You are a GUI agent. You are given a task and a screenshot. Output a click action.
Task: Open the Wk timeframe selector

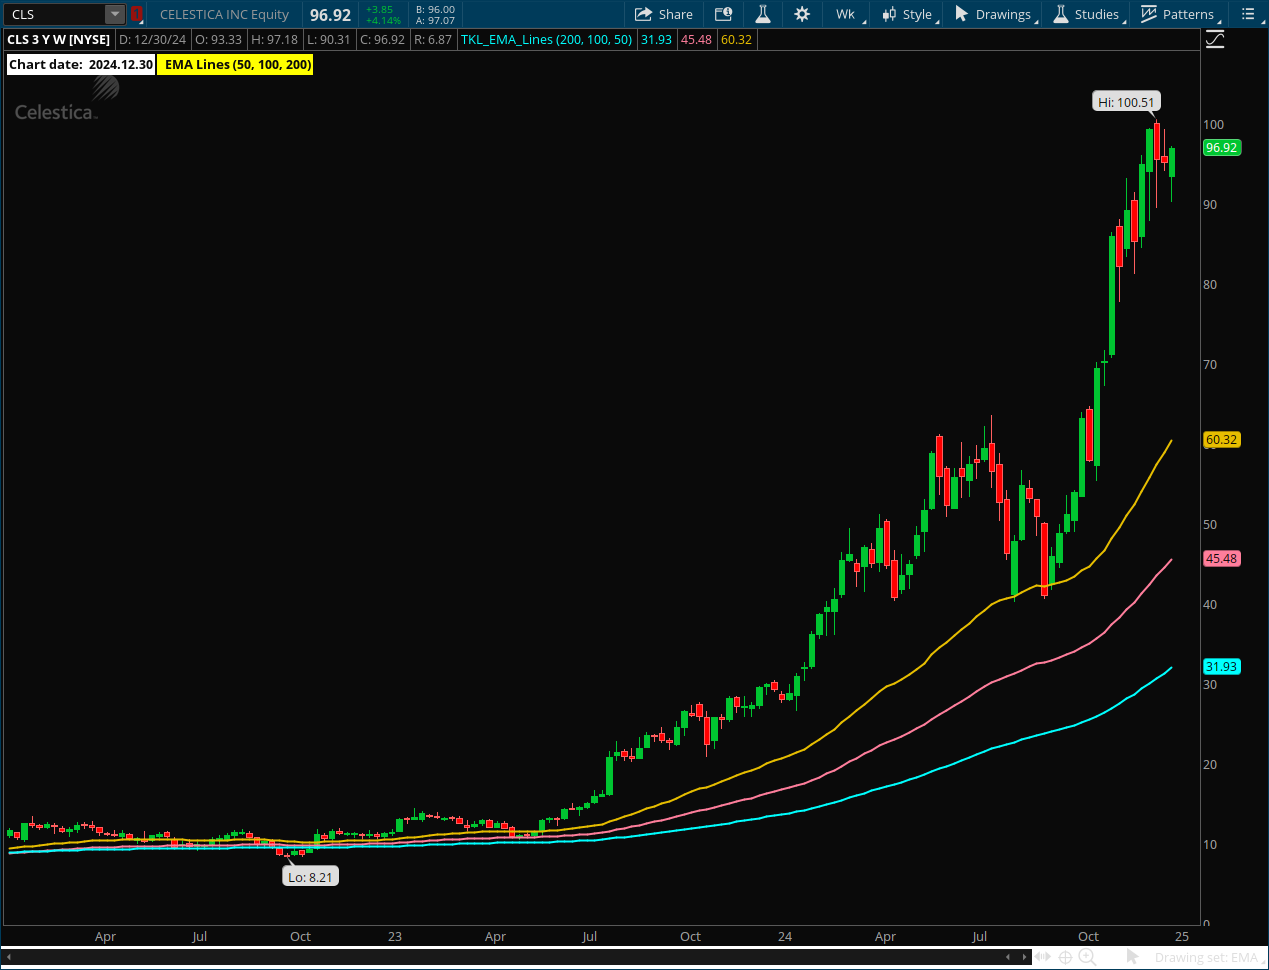click(x=845, y=14)
